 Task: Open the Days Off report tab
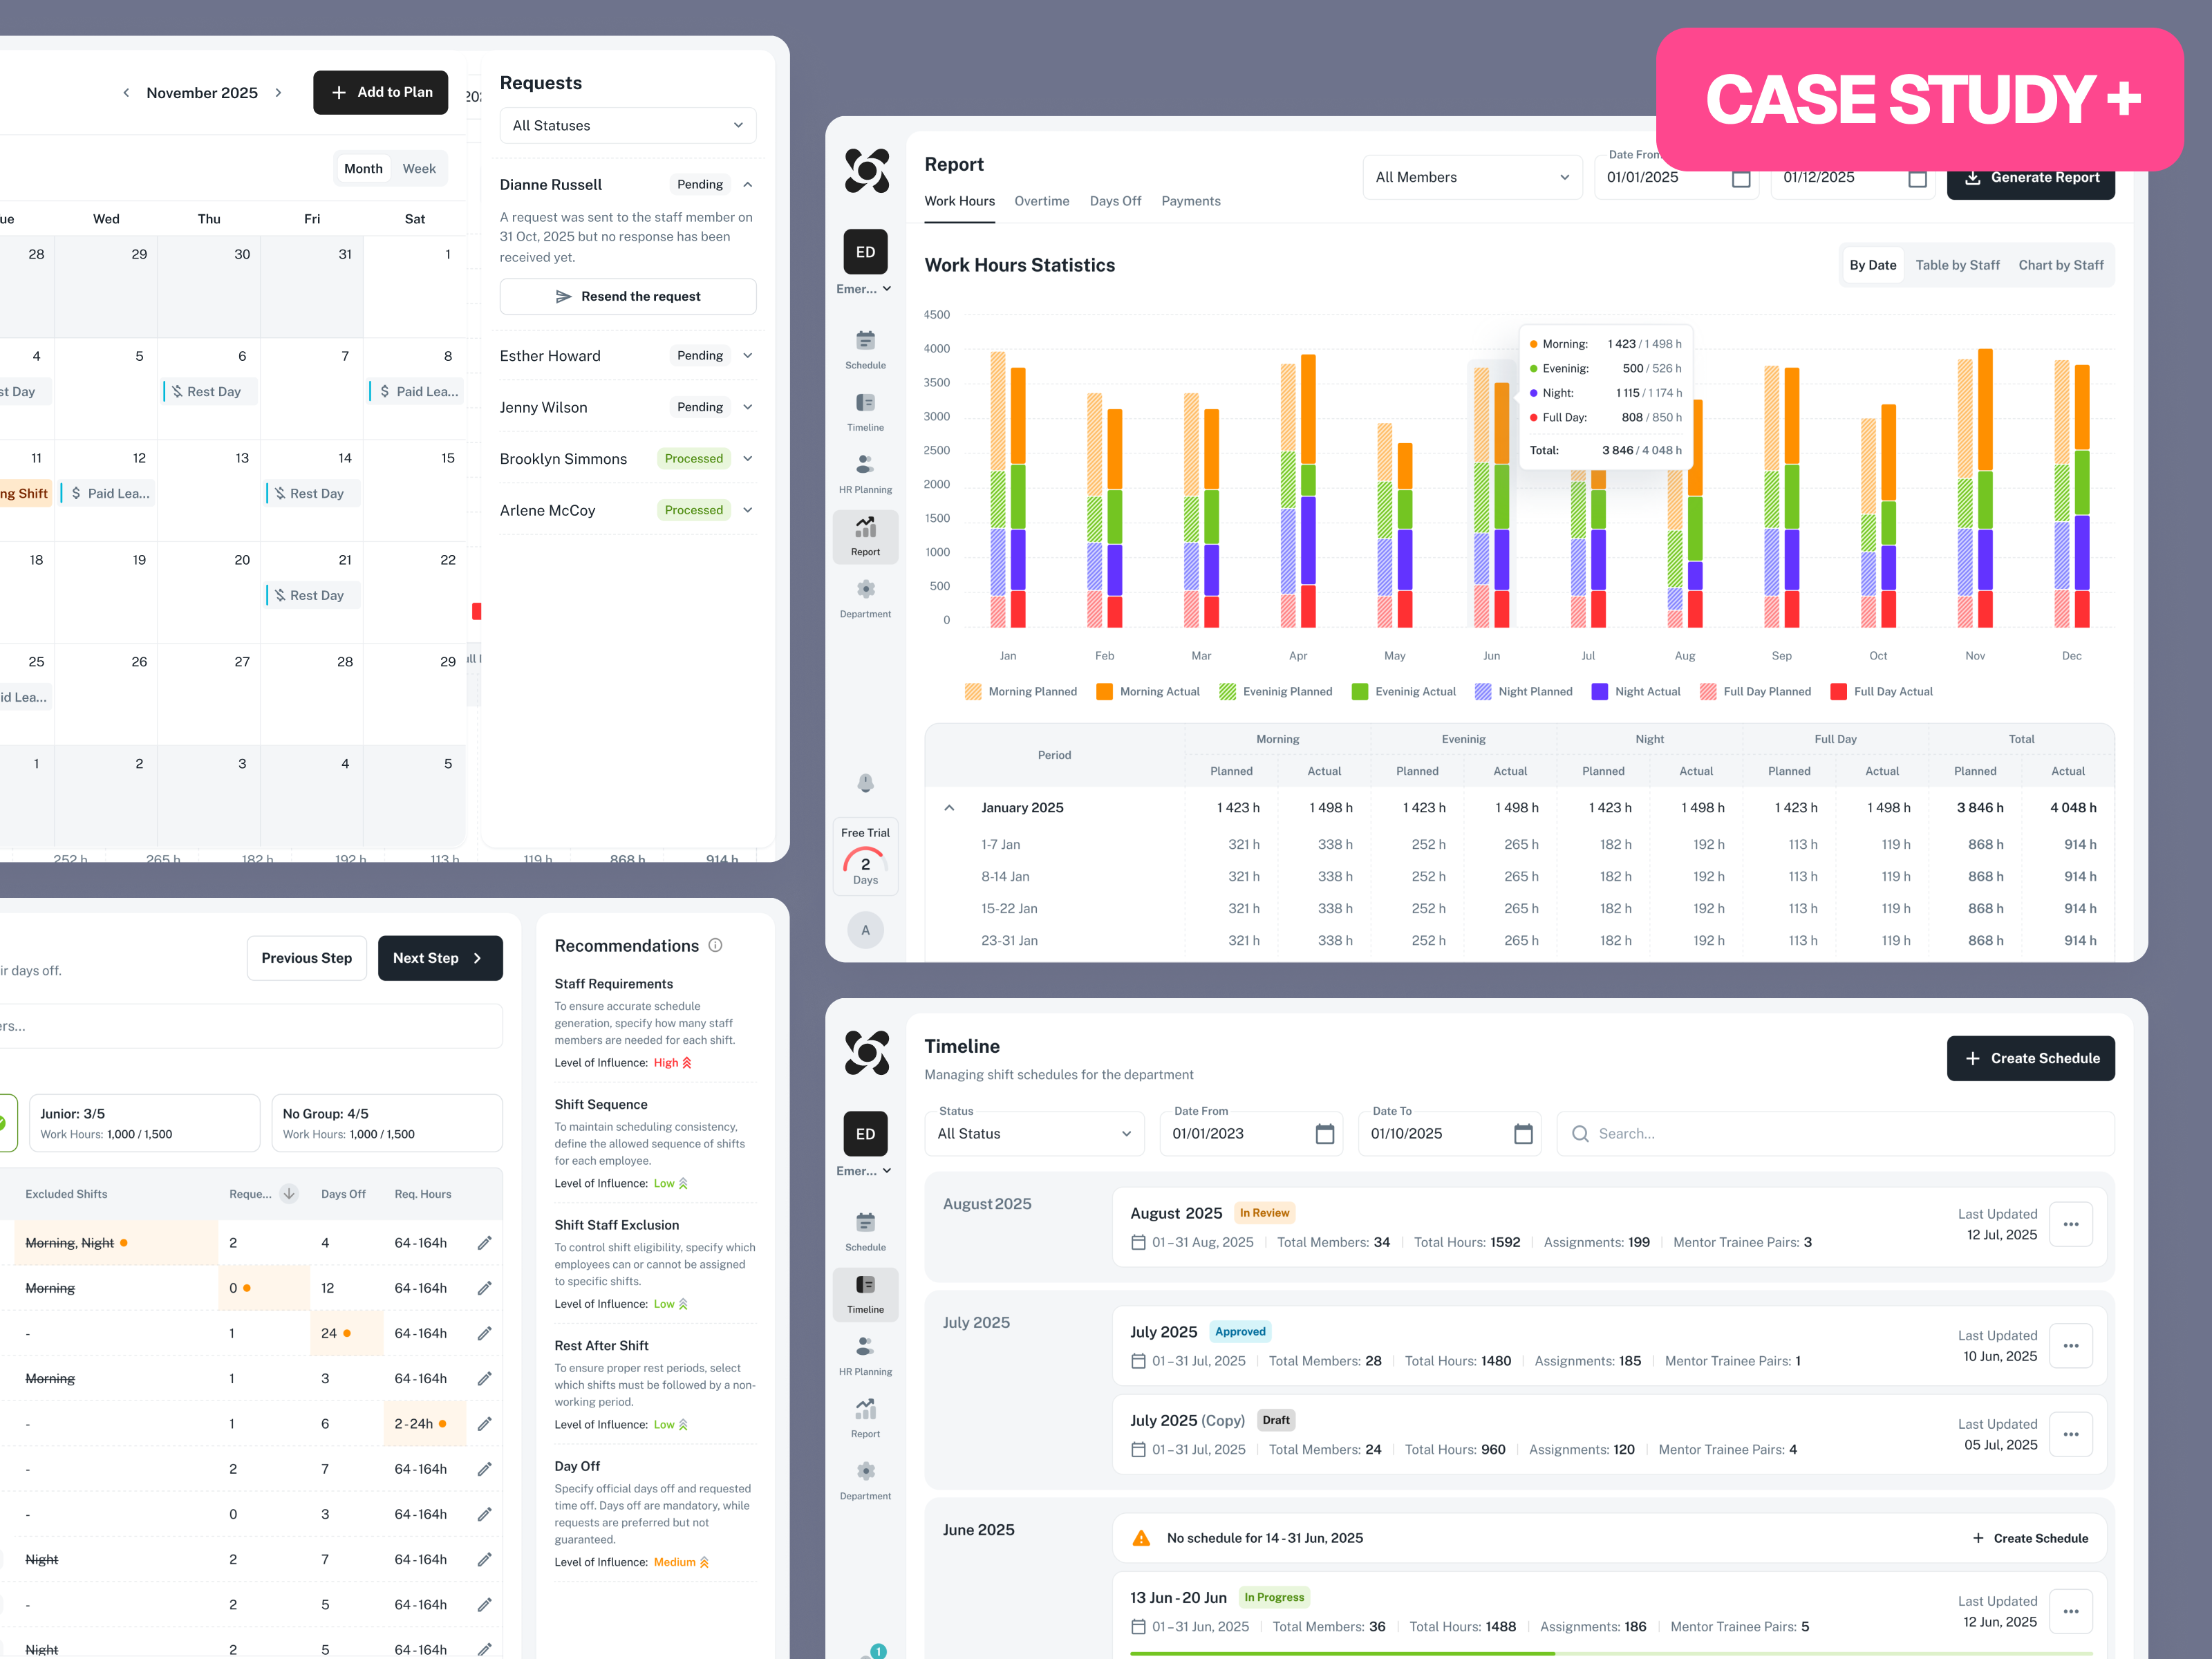click(1115, 201)
